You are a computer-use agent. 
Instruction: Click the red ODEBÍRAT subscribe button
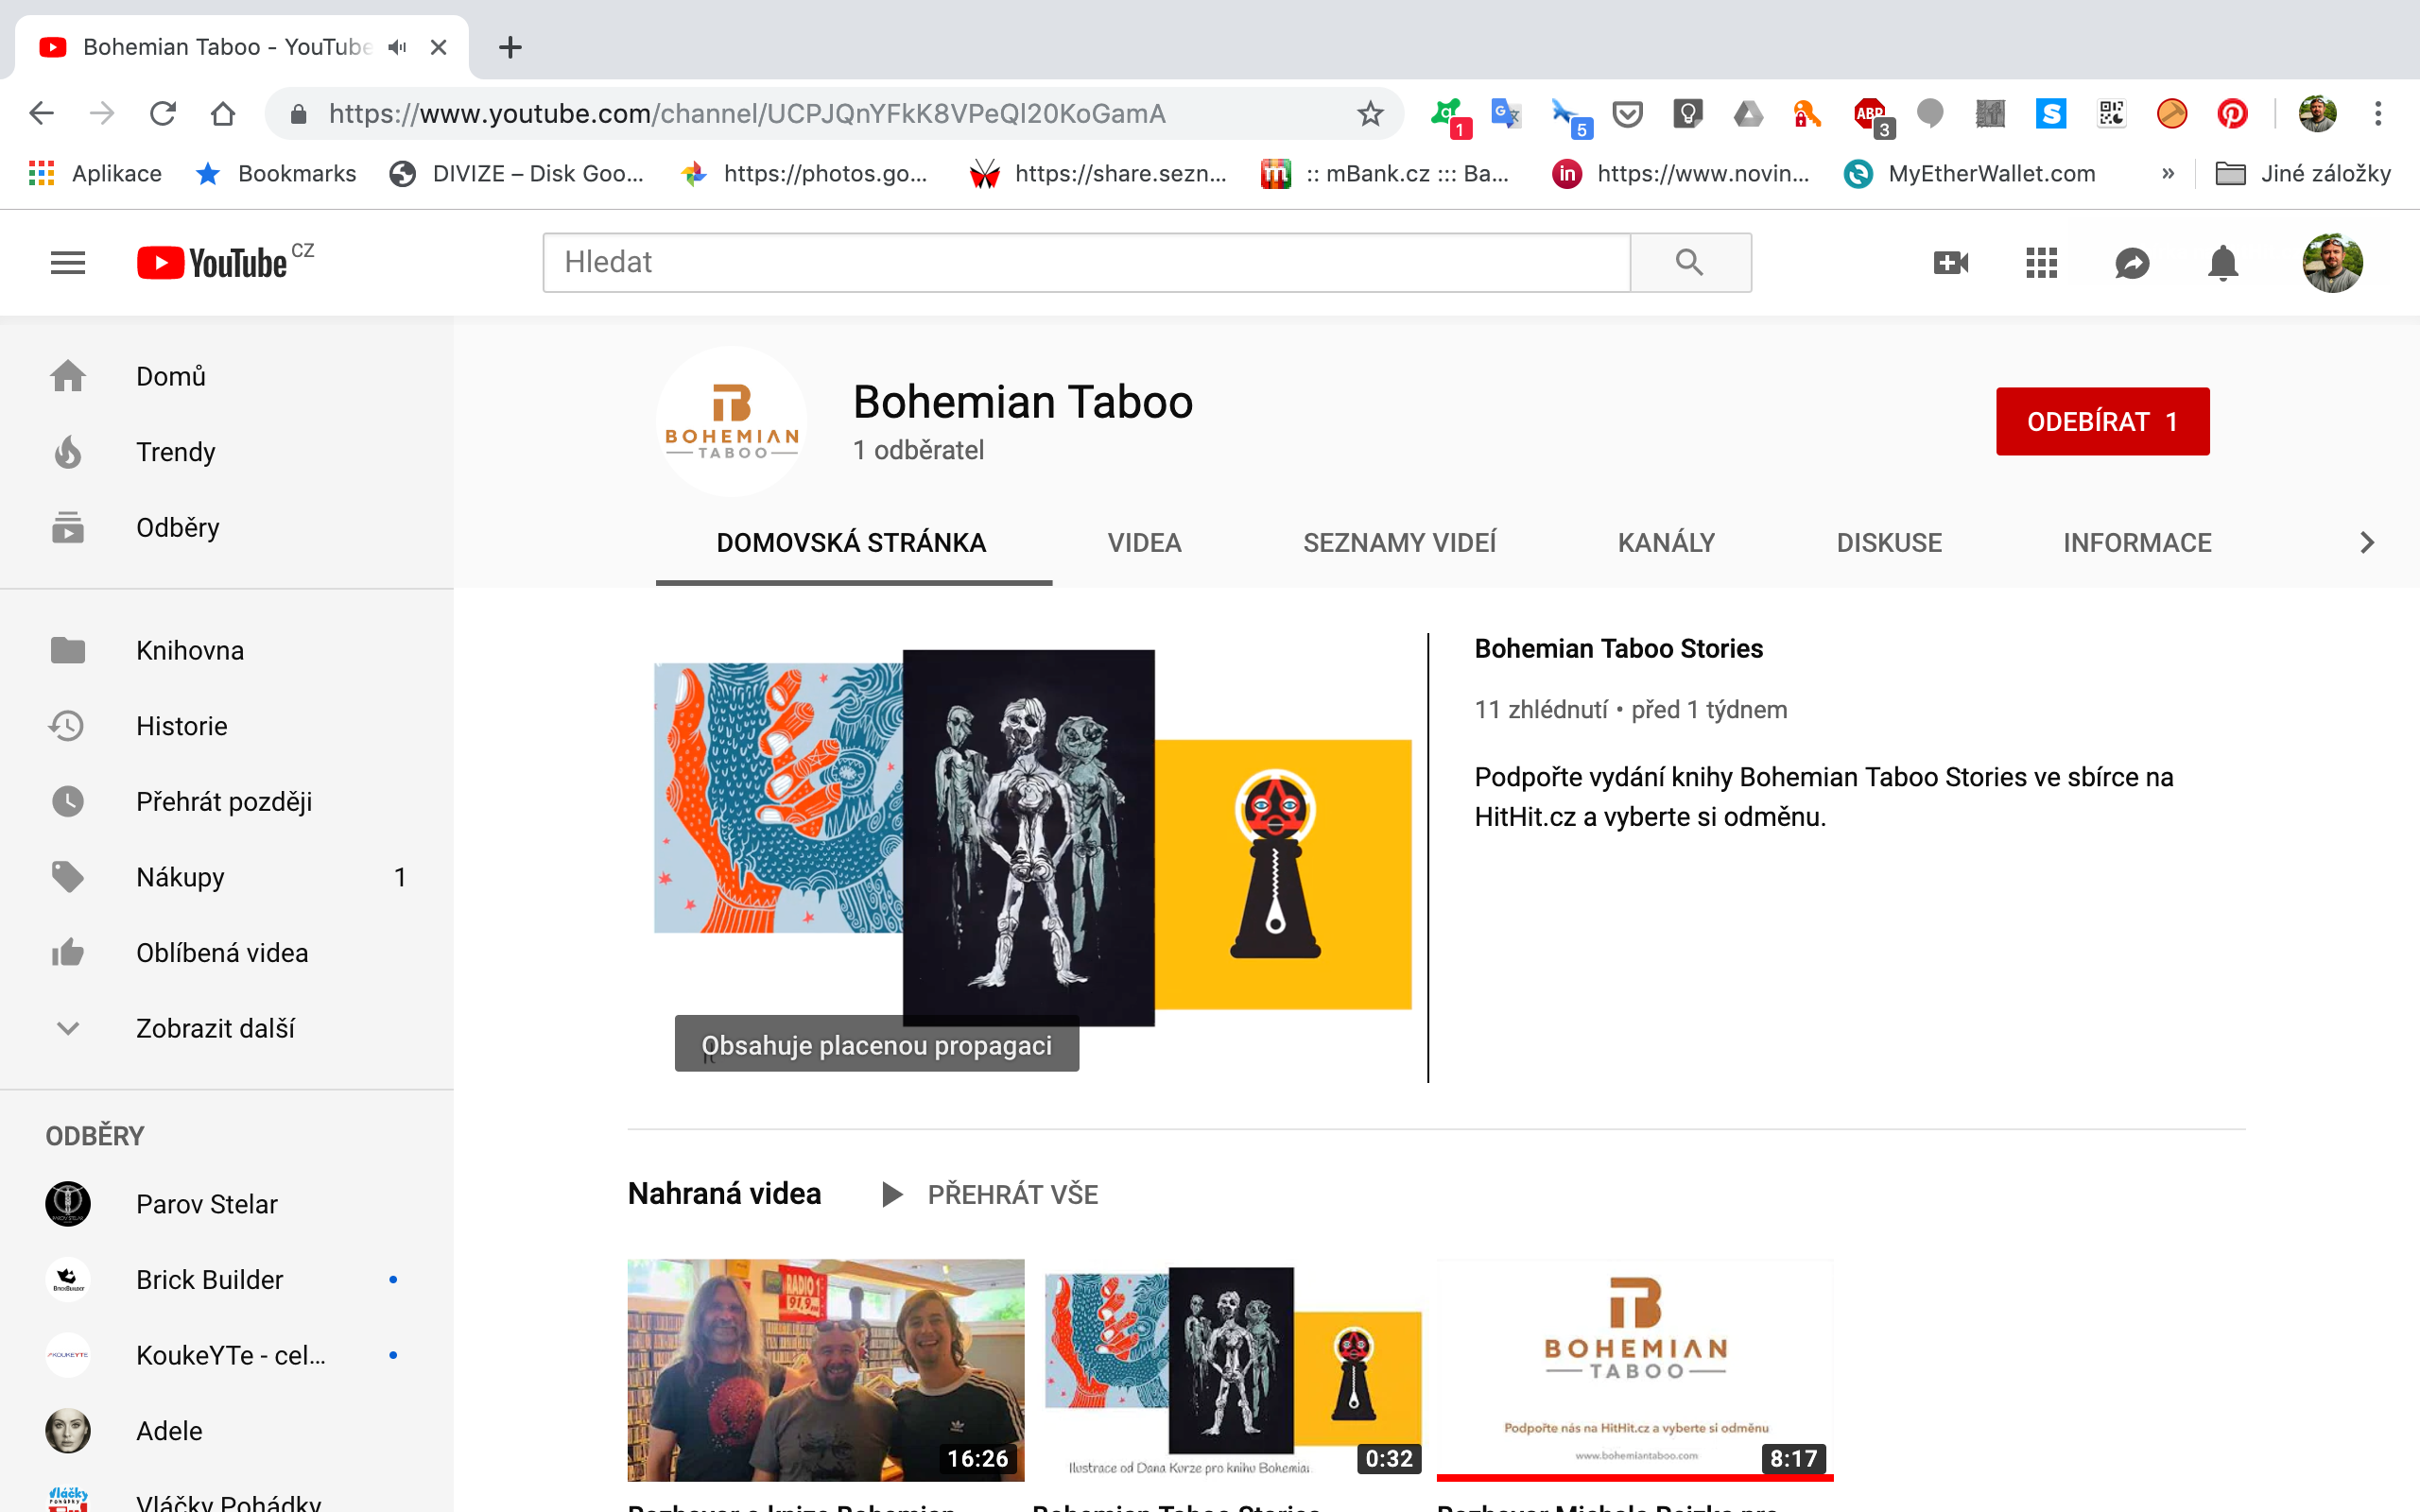click(2102, 421)
